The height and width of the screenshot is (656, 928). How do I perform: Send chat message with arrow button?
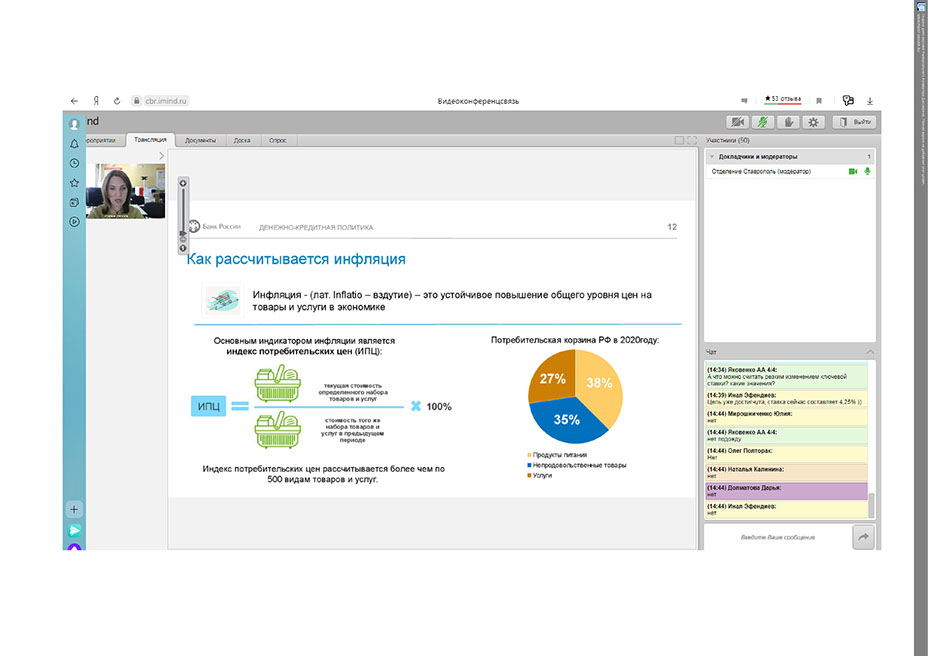(862, 537)
